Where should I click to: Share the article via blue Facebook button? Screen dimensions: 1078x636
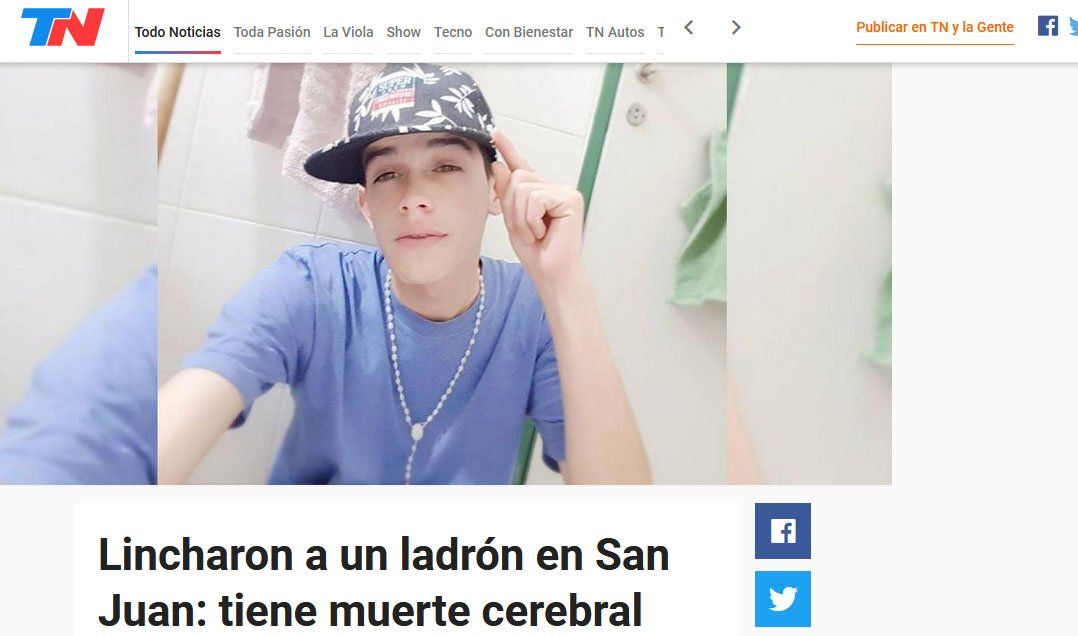pos(782,531)
